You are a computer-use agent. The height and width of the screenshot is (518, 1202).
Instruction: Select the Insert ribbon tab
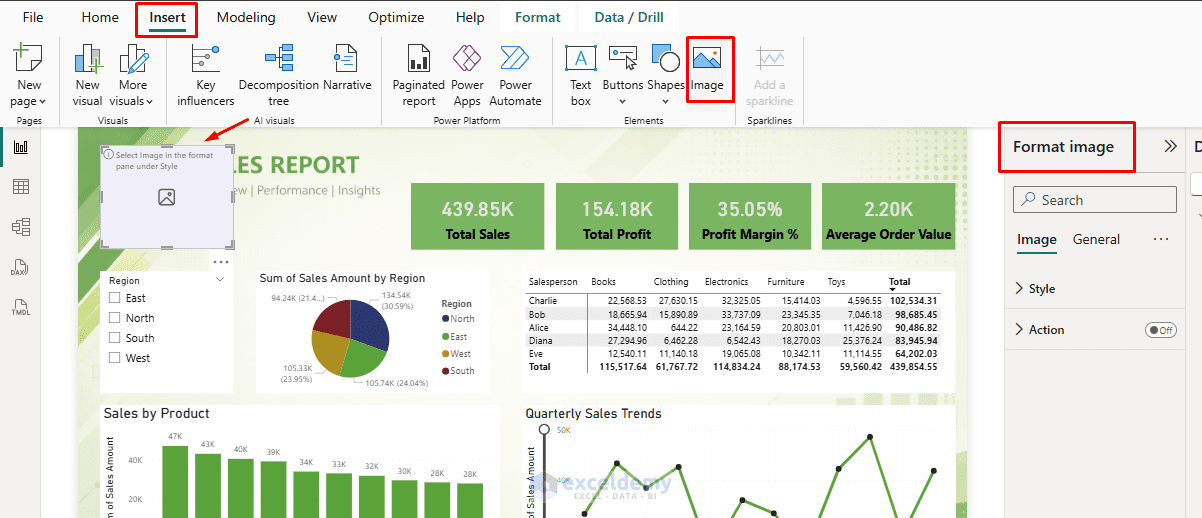click(x=167, y=17)
